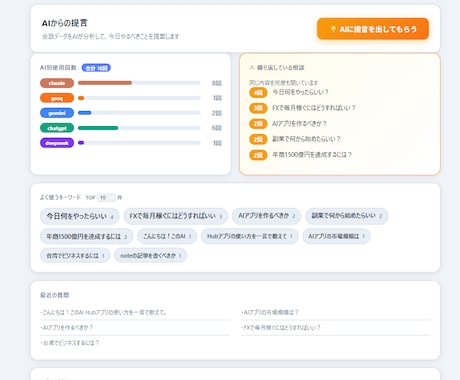The image size is (460, 380).
Task: Click repeated question 今日何をやったらいい？
Action: pos(300,92)
